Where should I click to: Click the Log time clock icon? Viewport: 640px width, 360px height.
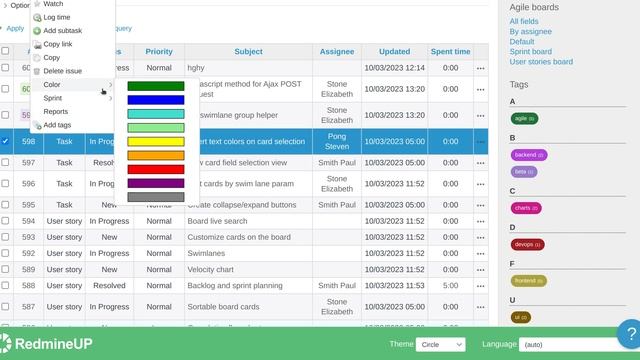37,18
